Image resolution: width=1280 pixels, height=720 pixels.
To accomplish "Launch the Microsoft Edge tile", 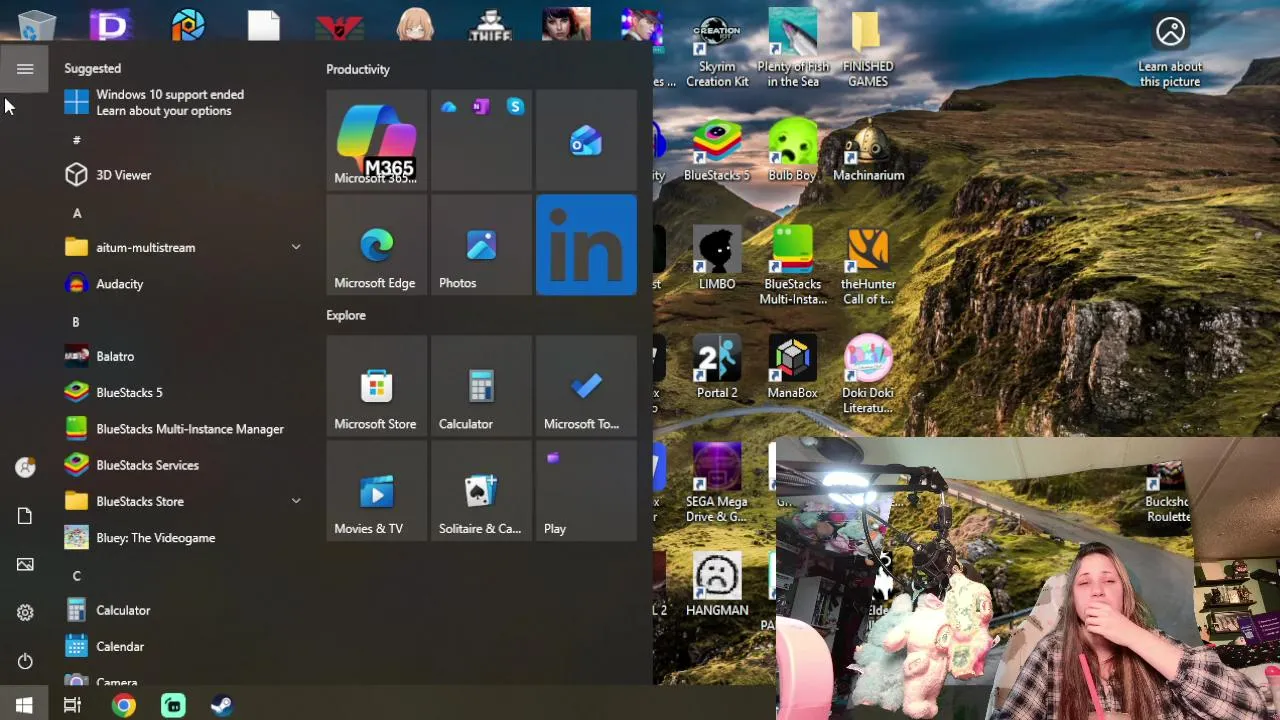I will 376,245.
